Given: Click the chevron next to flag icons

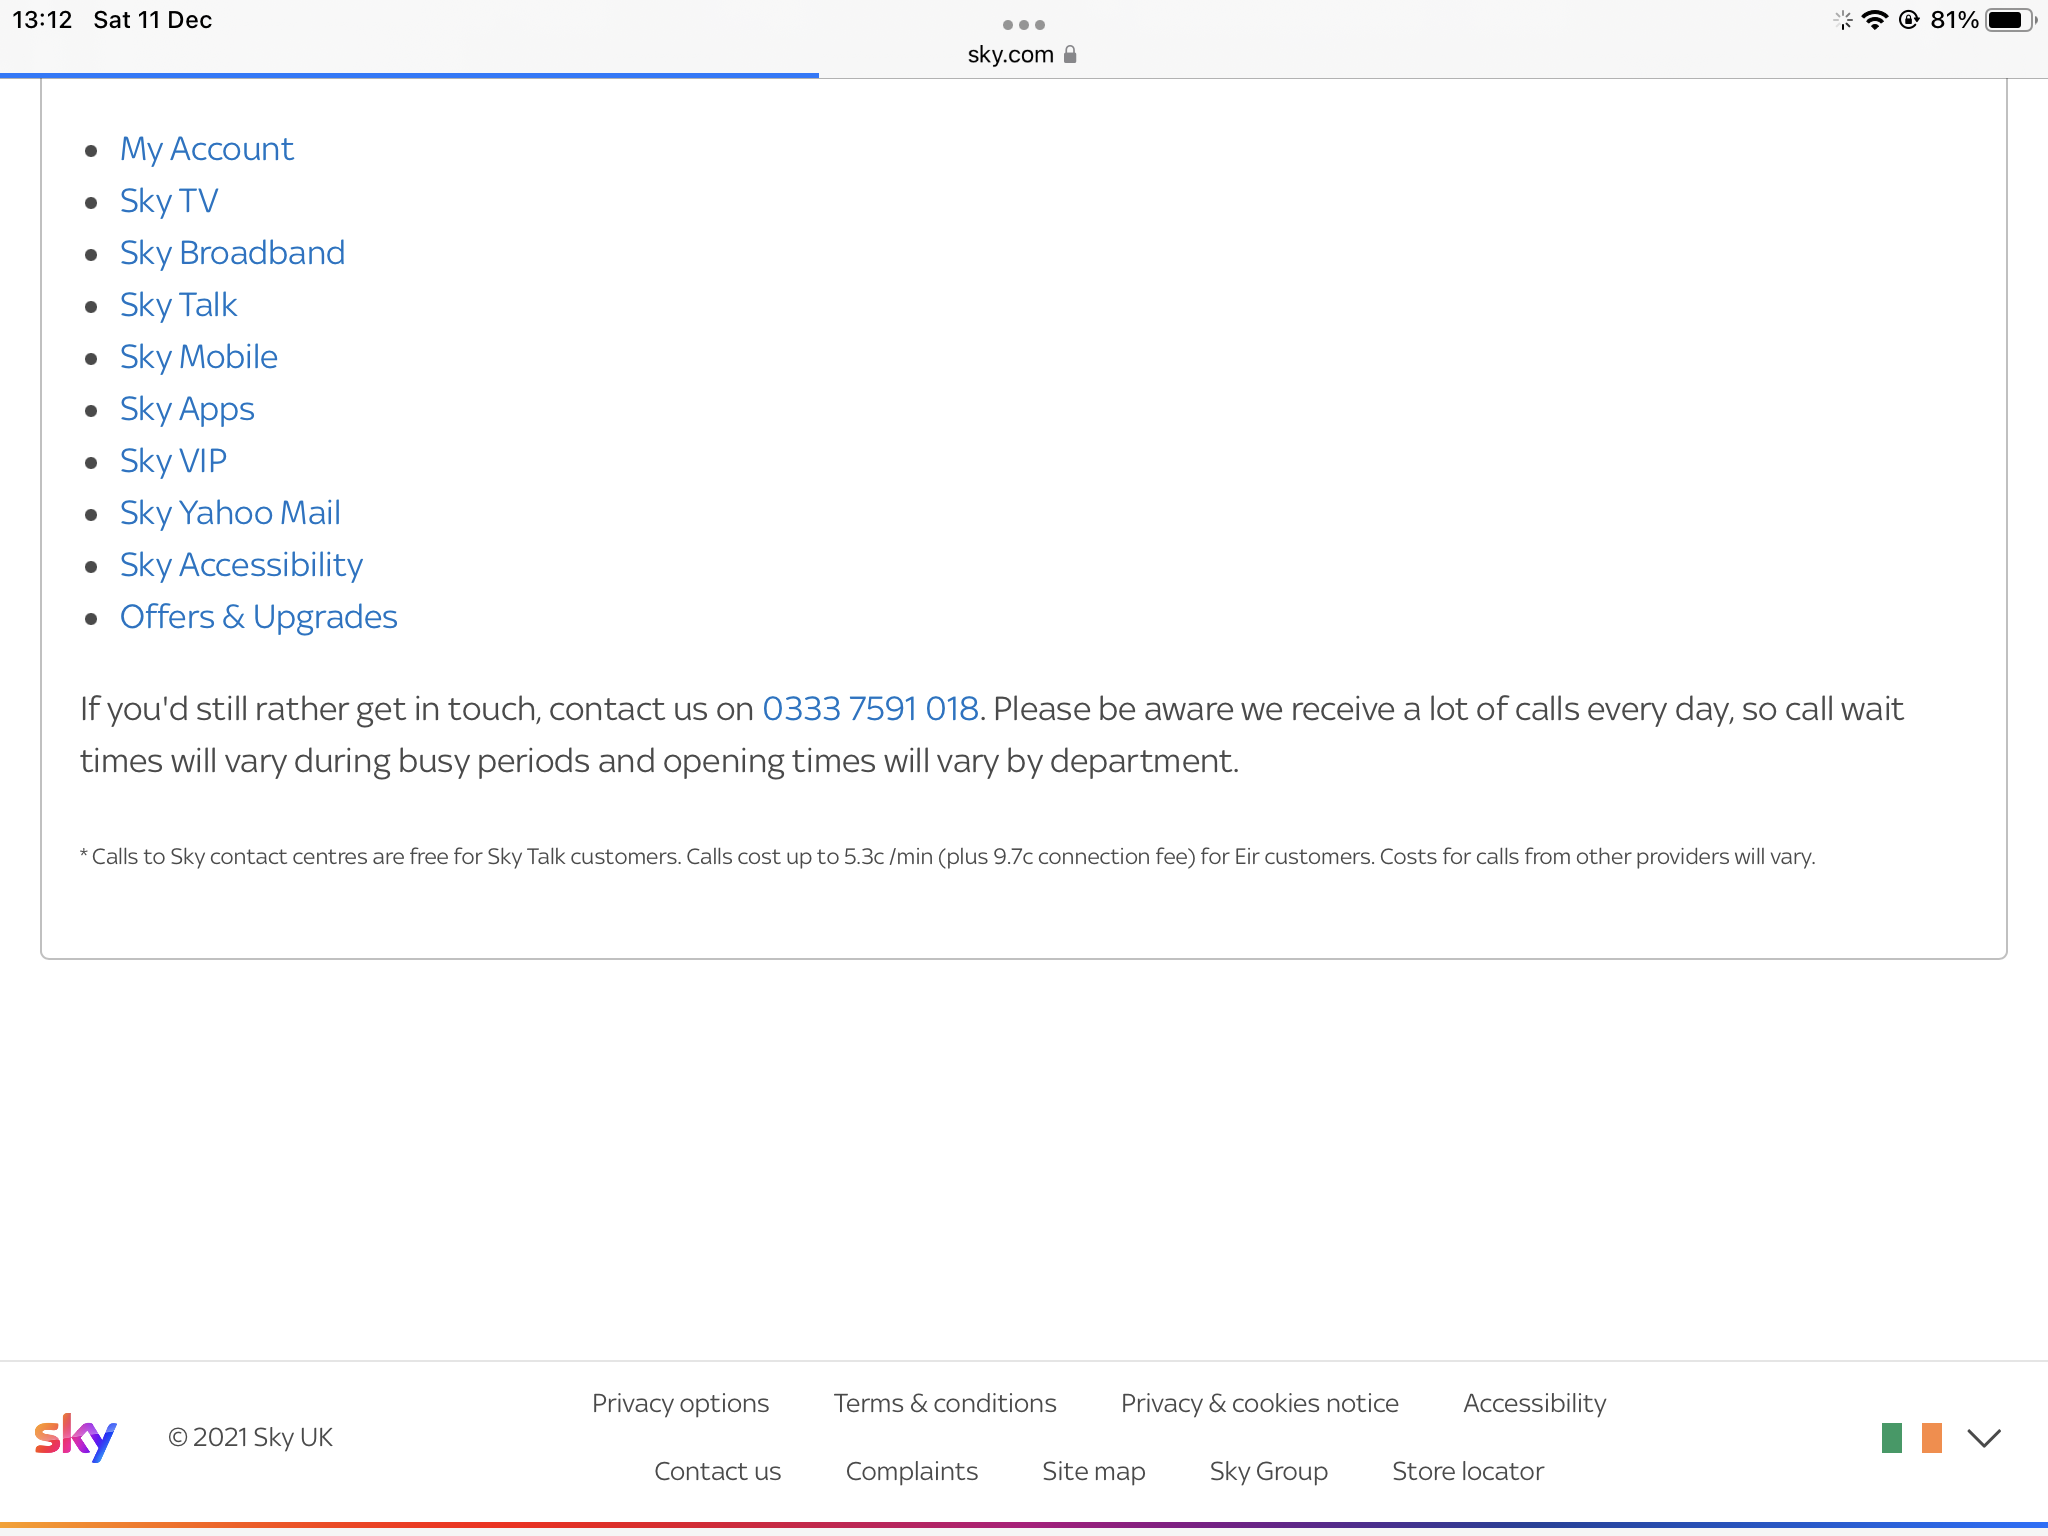Looking at the screenshot, I should (1987, 1438).
